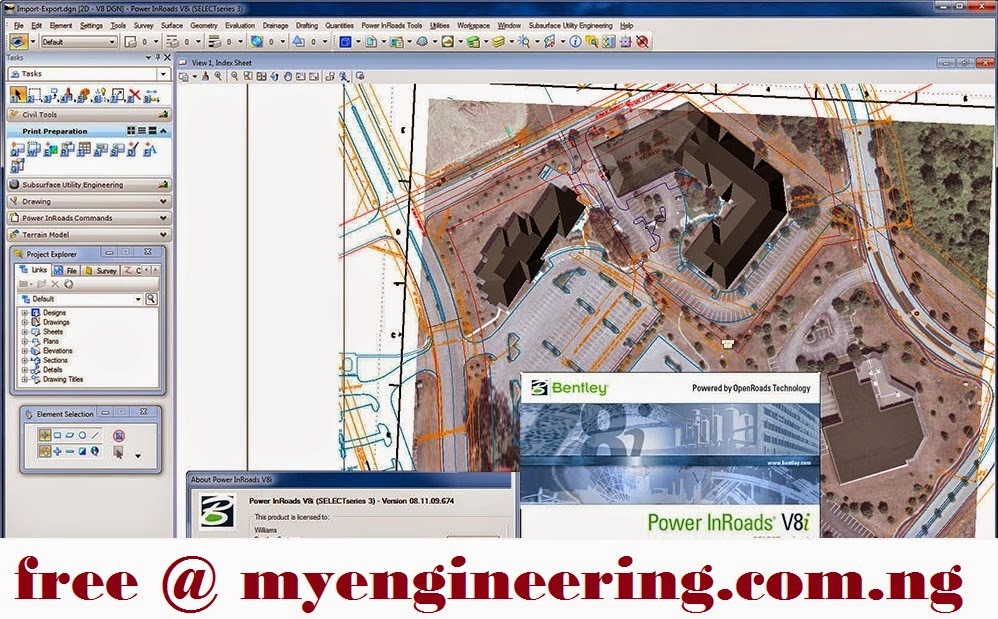Open View Attributes in the View 1 toolbar
998x619 pixels.
184,76
